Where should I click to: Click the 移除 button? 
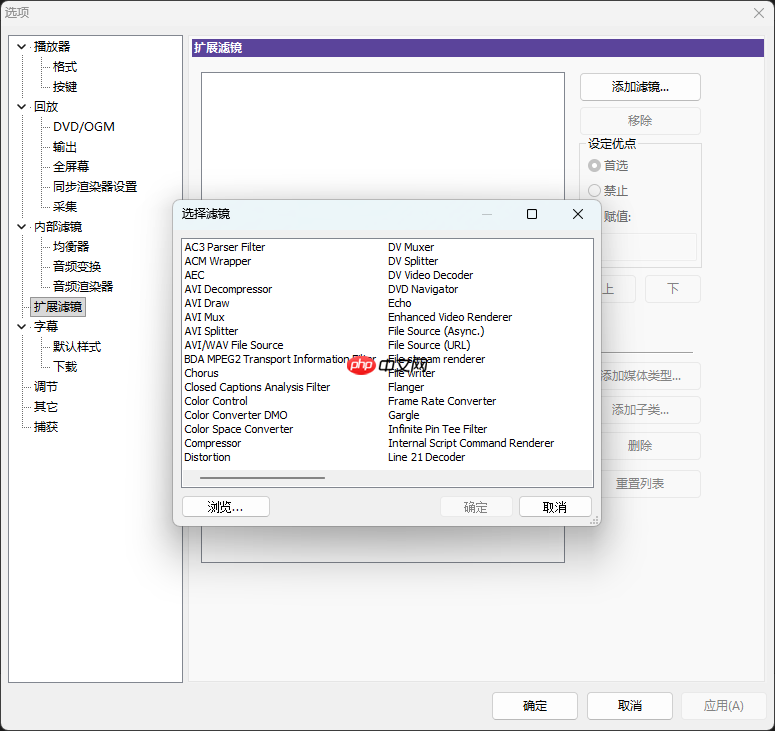[640, 121]
